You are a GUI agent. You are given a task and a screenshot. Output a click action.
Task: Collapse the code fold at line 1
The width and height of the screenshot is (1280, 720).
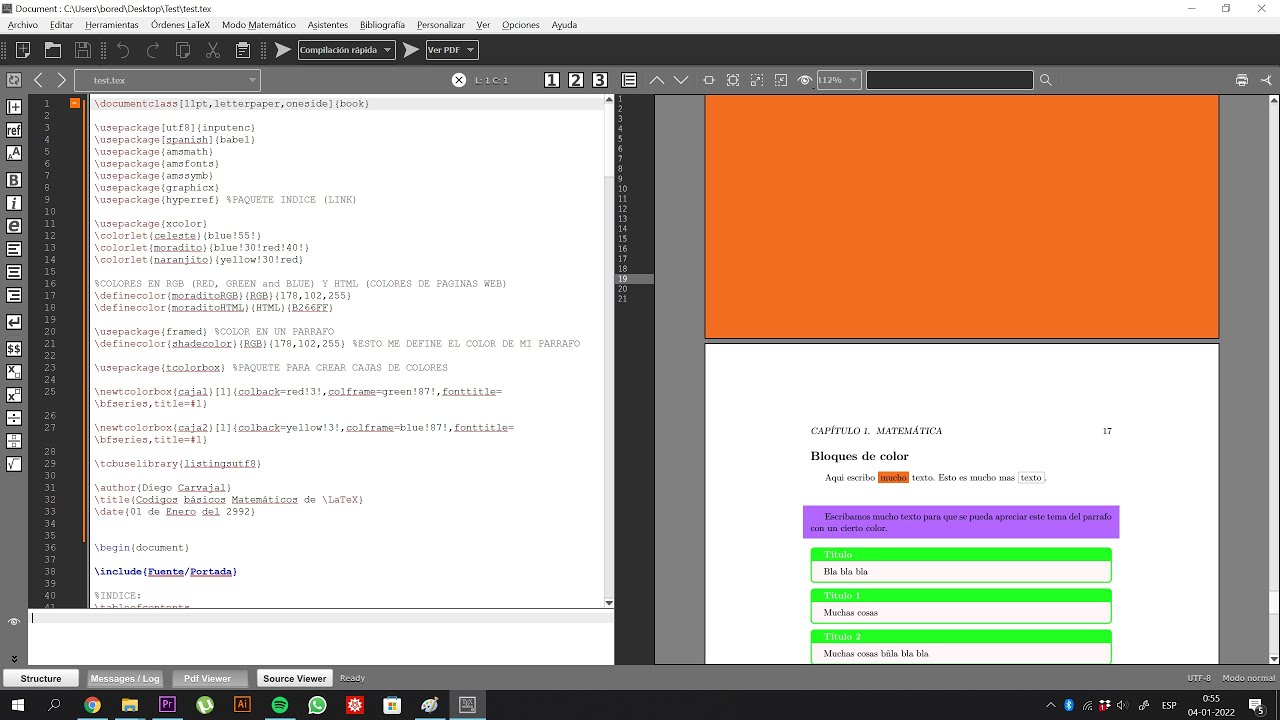coord(75,103)
